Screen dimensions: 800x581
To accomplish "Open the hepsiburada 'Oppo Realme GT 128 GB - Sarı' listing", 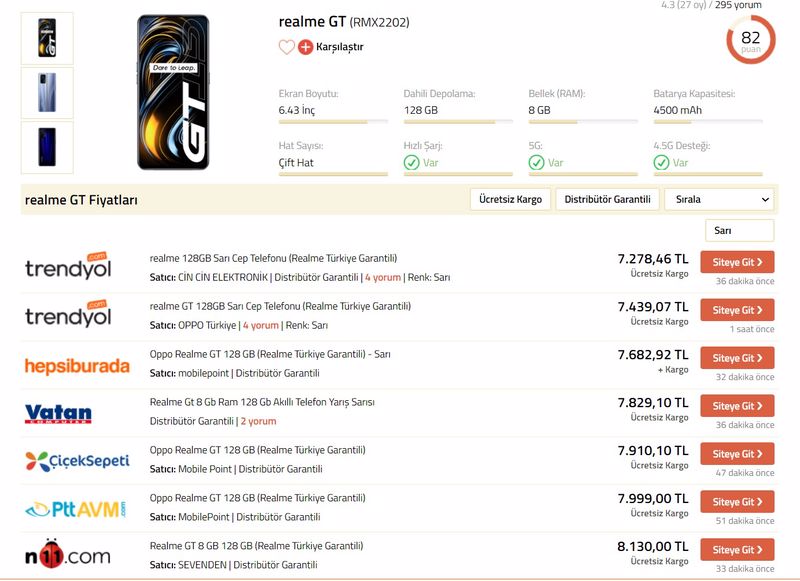I will 270,355.
